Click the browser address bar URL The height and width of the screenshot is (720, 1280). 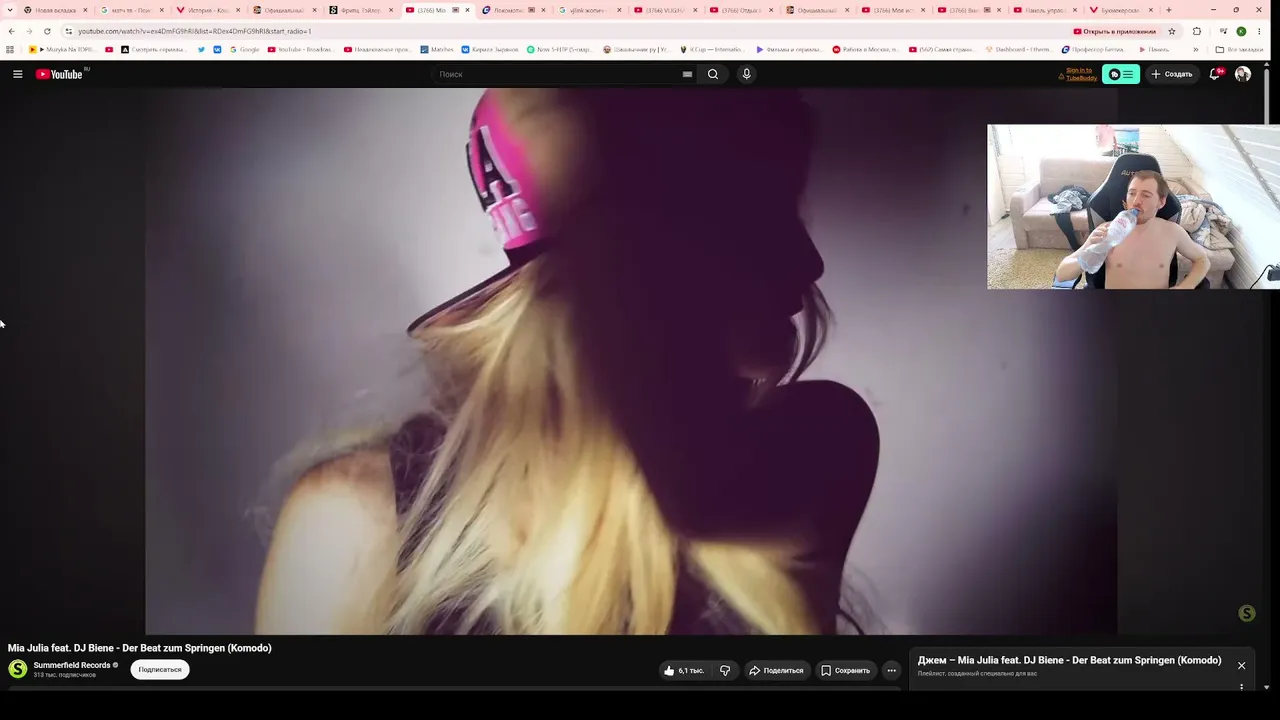pos(195,31)
